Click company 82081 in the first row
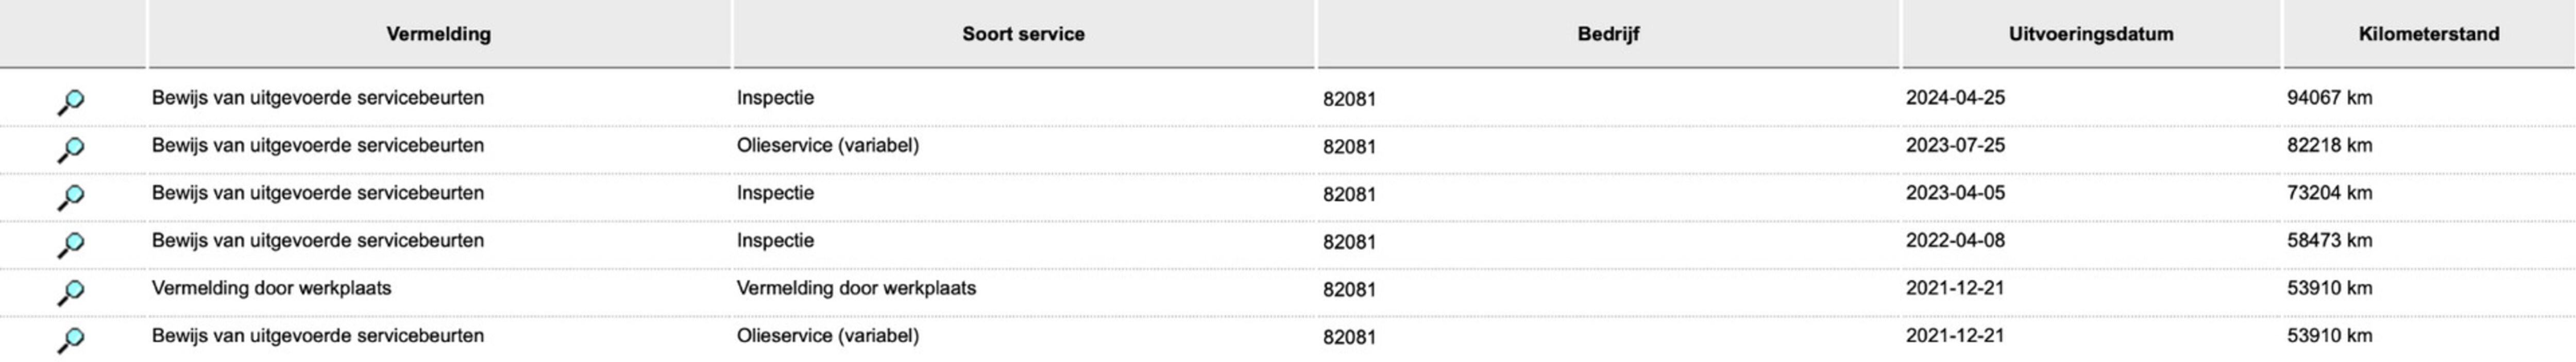Viewport: 2576px width, 362px height. [x=1349, y=99]
